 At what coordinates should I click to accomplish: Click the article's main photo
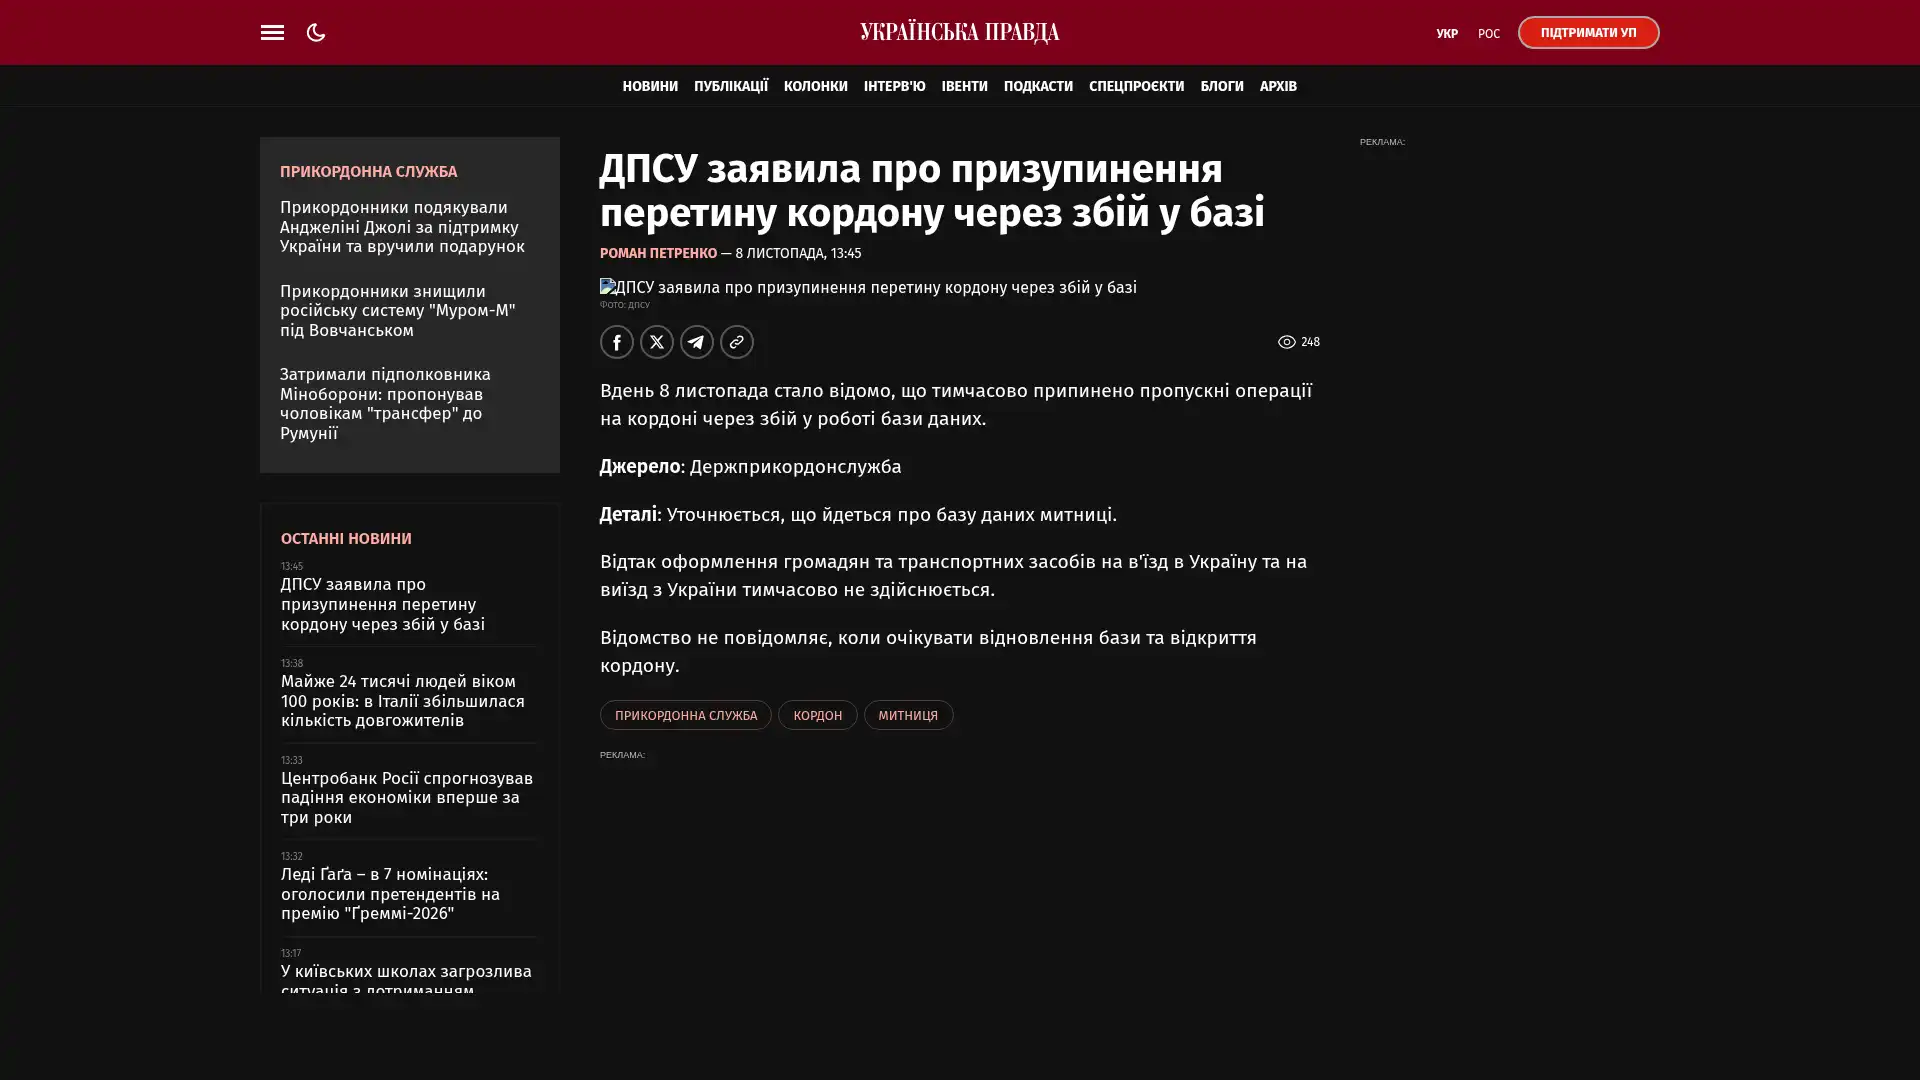click(x=867, y=288)
